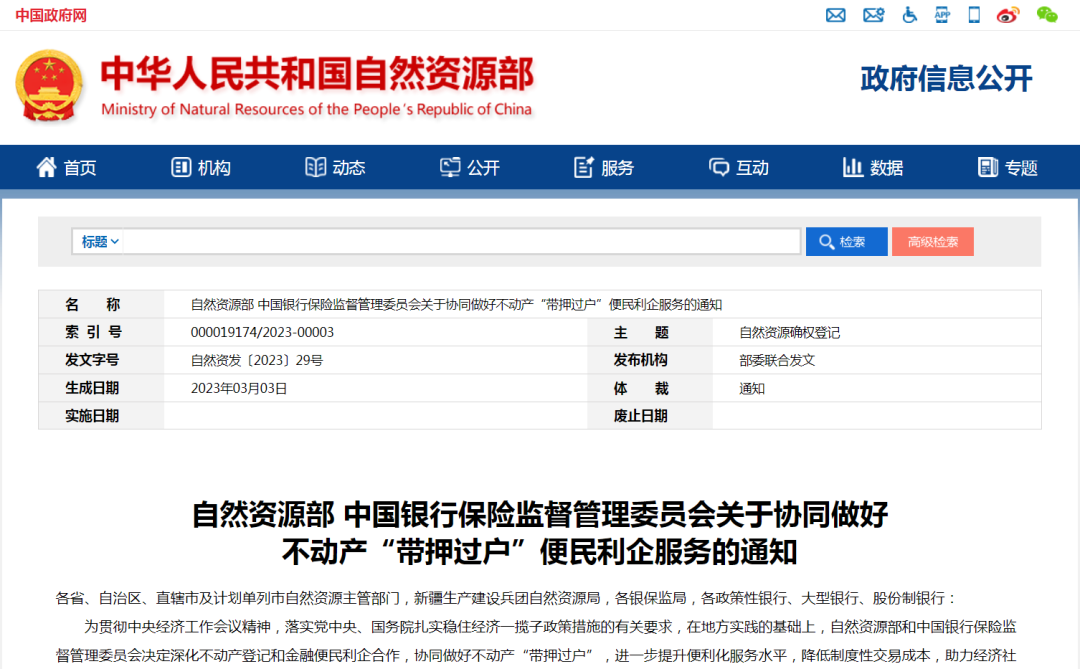This screenshot has width=1080, height=669.
Task: Visit the Weibo icon link
Action: point(1008,14)
